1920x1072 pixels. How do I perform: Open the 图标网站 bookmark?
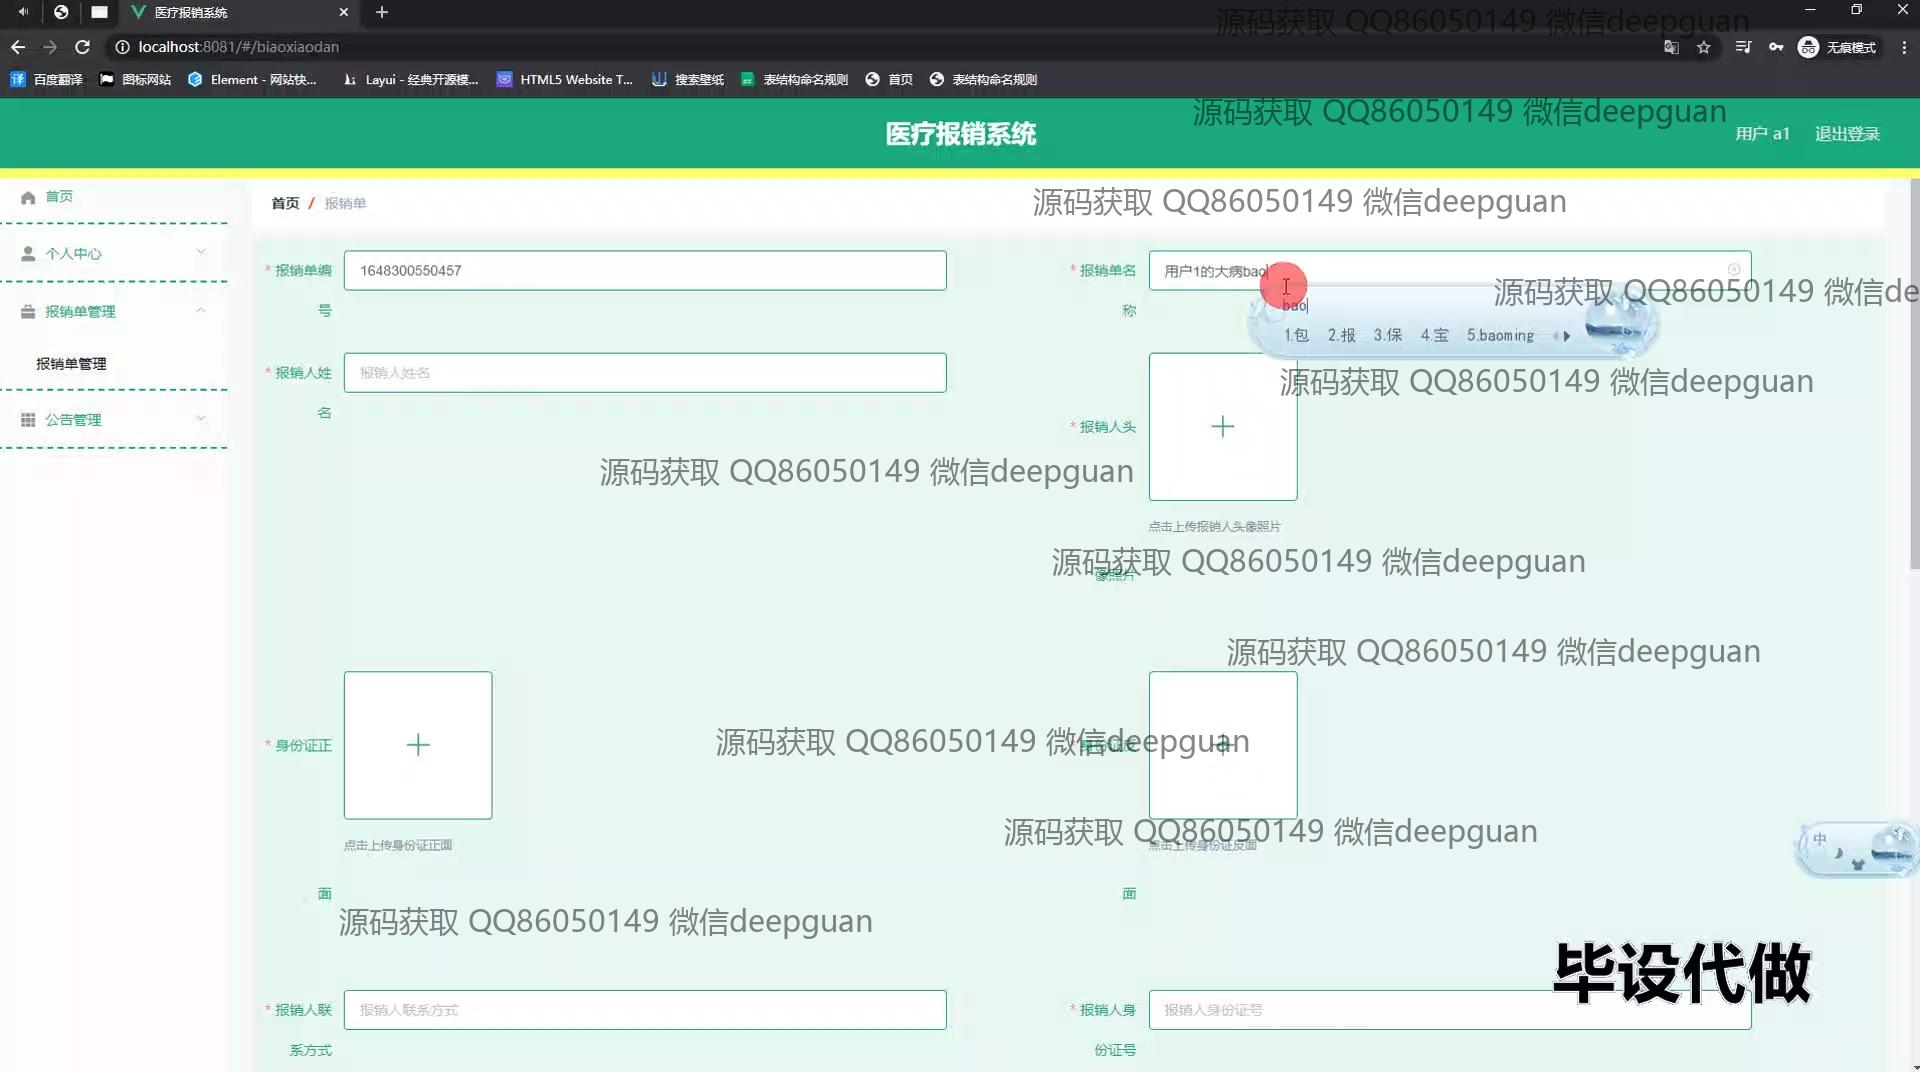click(135, 80)
